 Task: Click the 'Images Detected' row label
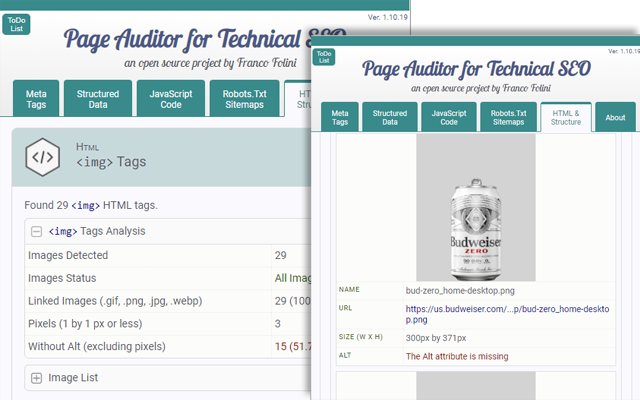[x=68, y=255]
